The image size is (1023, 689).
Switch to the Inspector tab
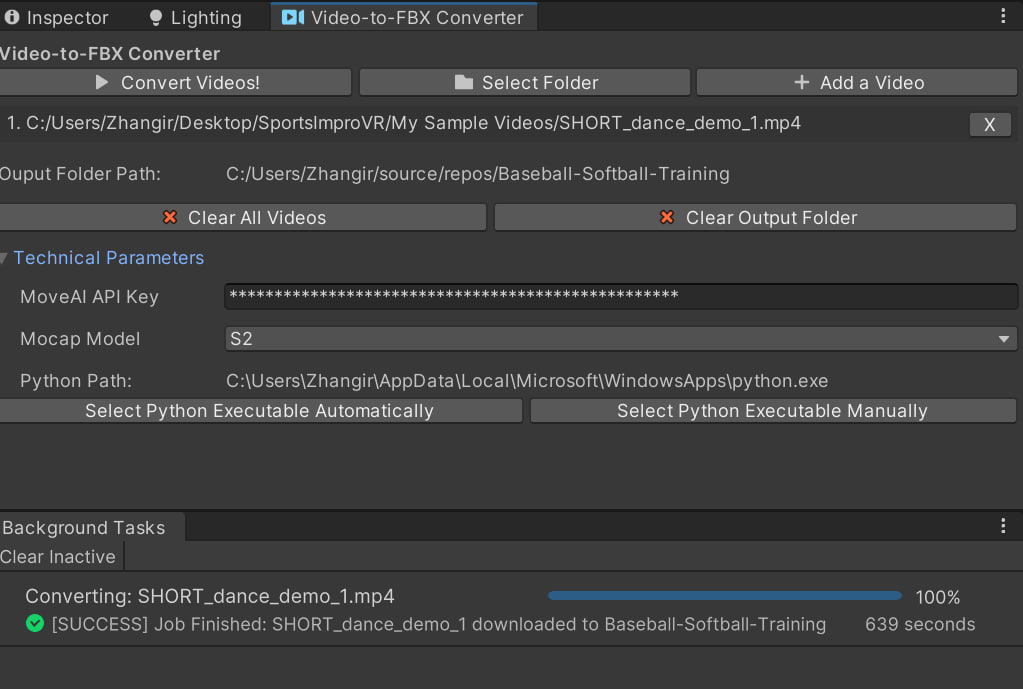[56, 18]
